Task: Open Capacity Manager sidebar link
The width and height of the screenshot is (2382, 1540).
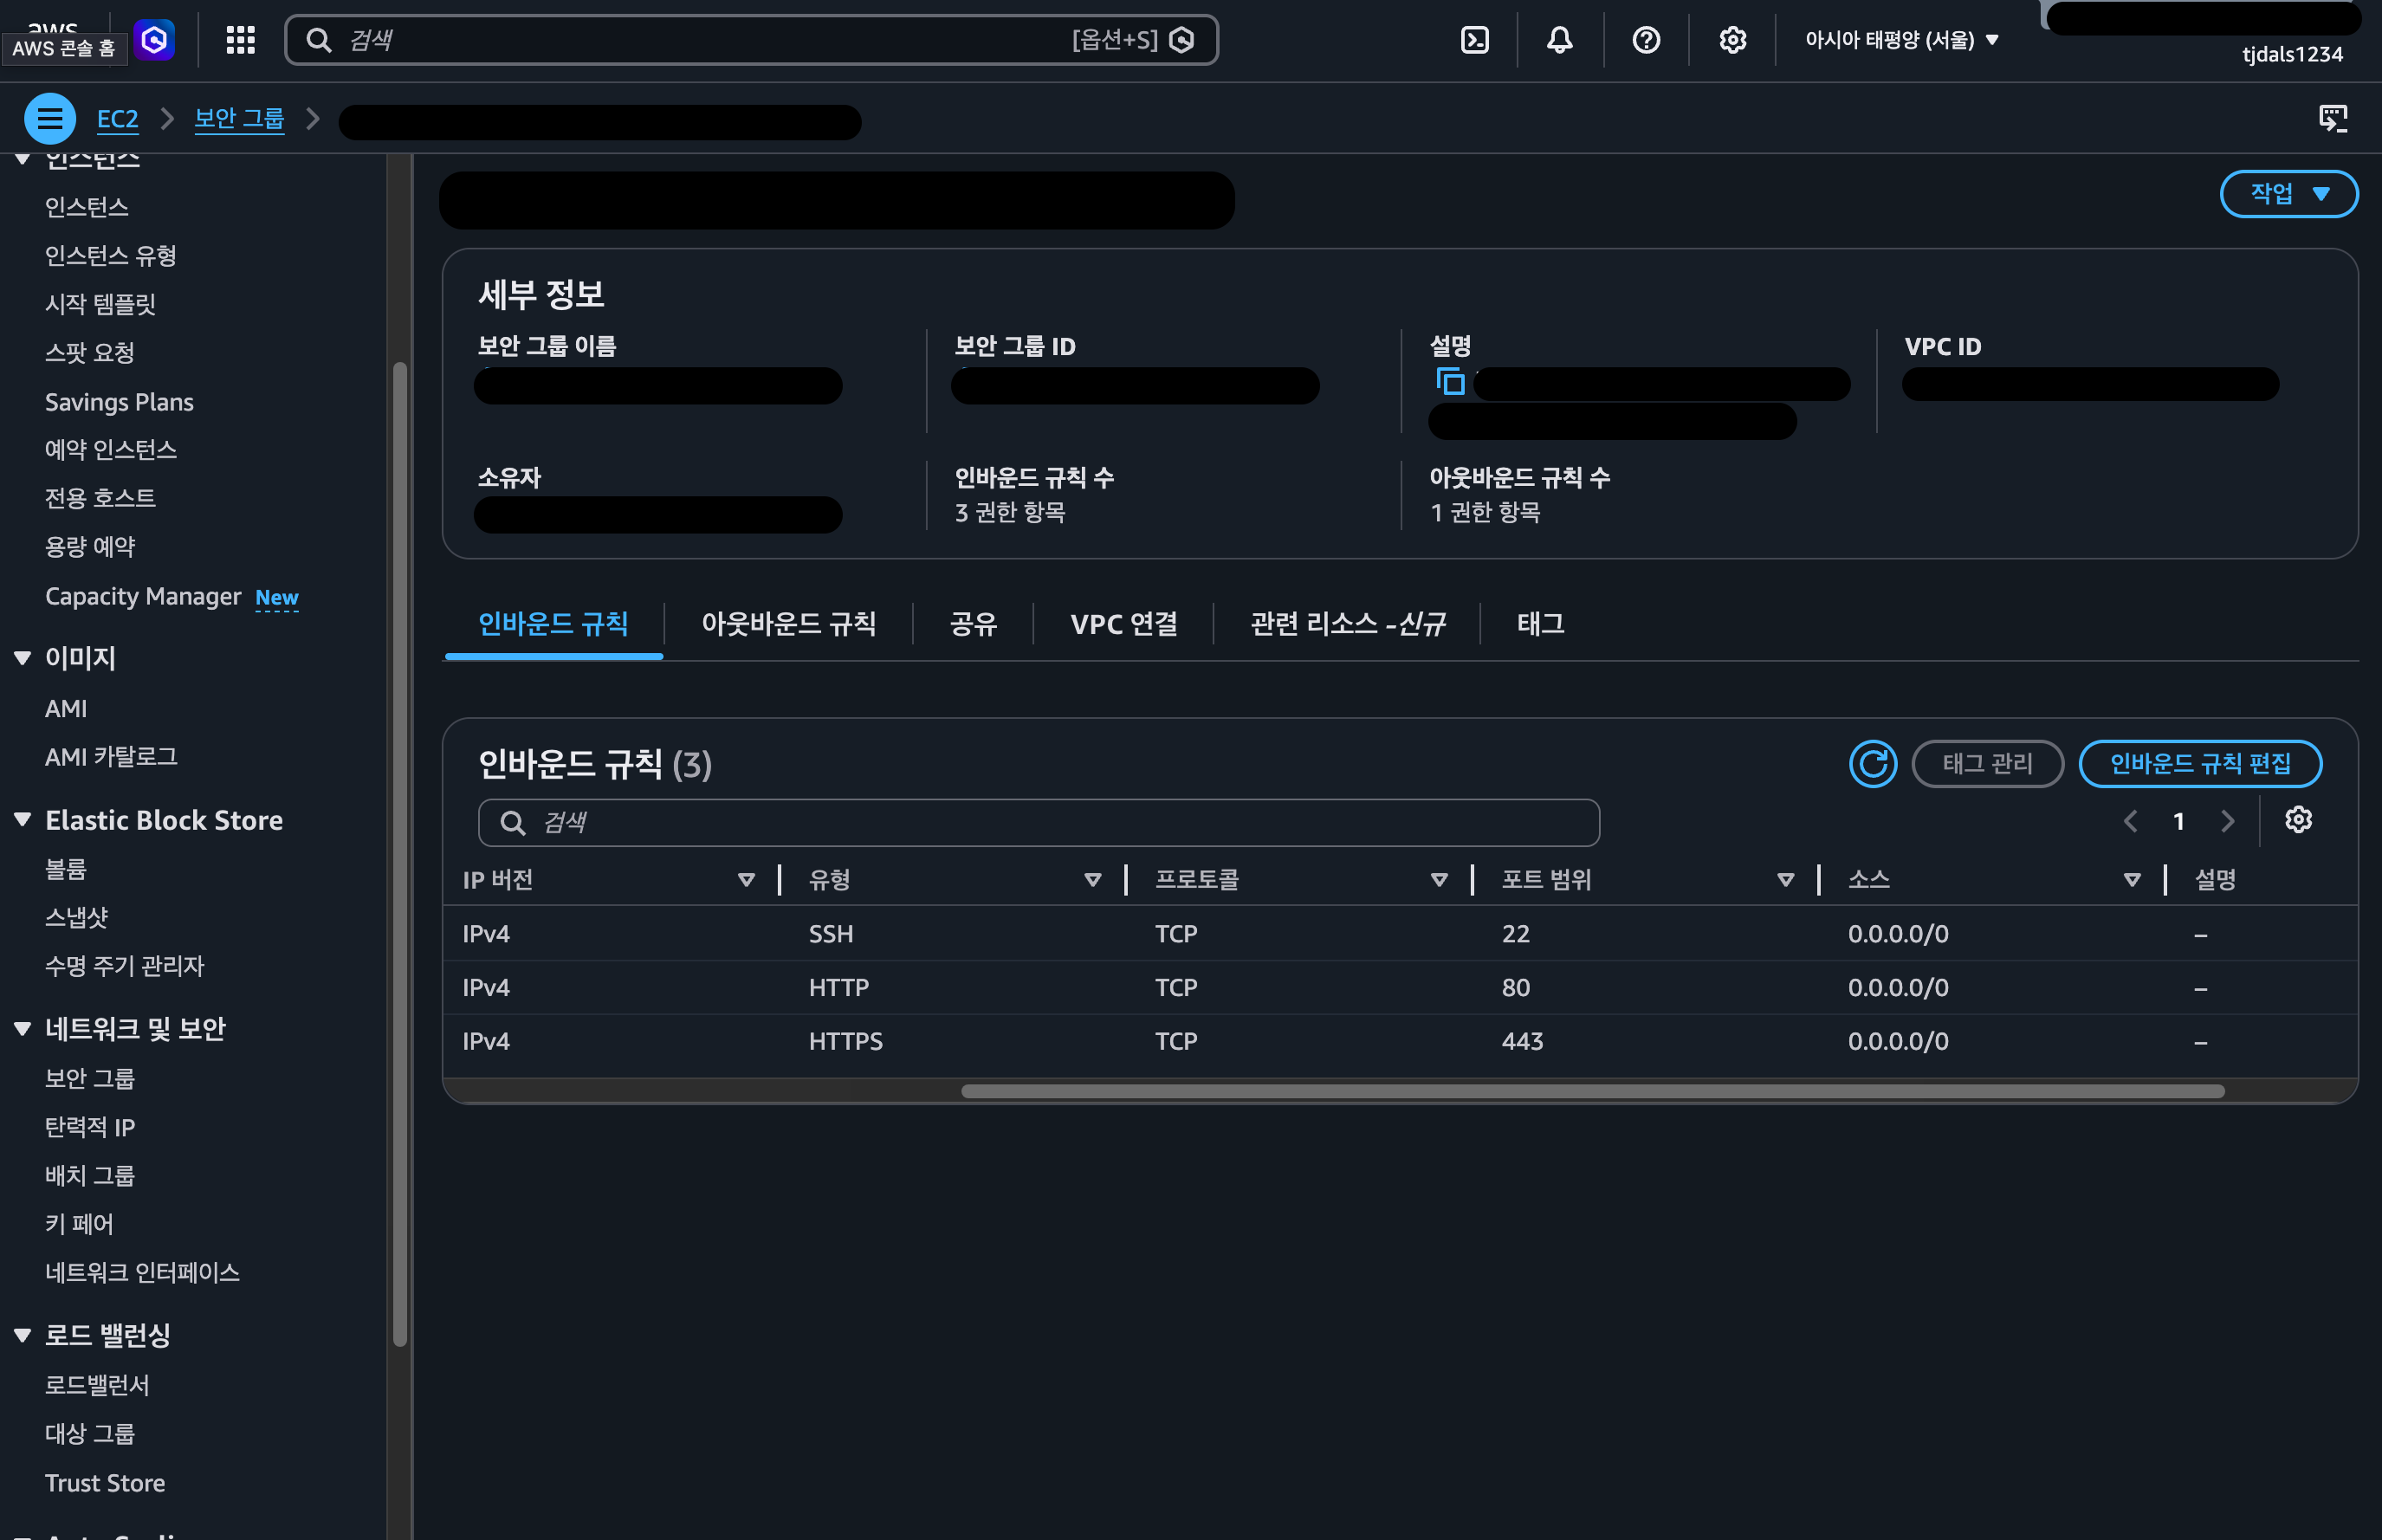Action: pos(143,596)
